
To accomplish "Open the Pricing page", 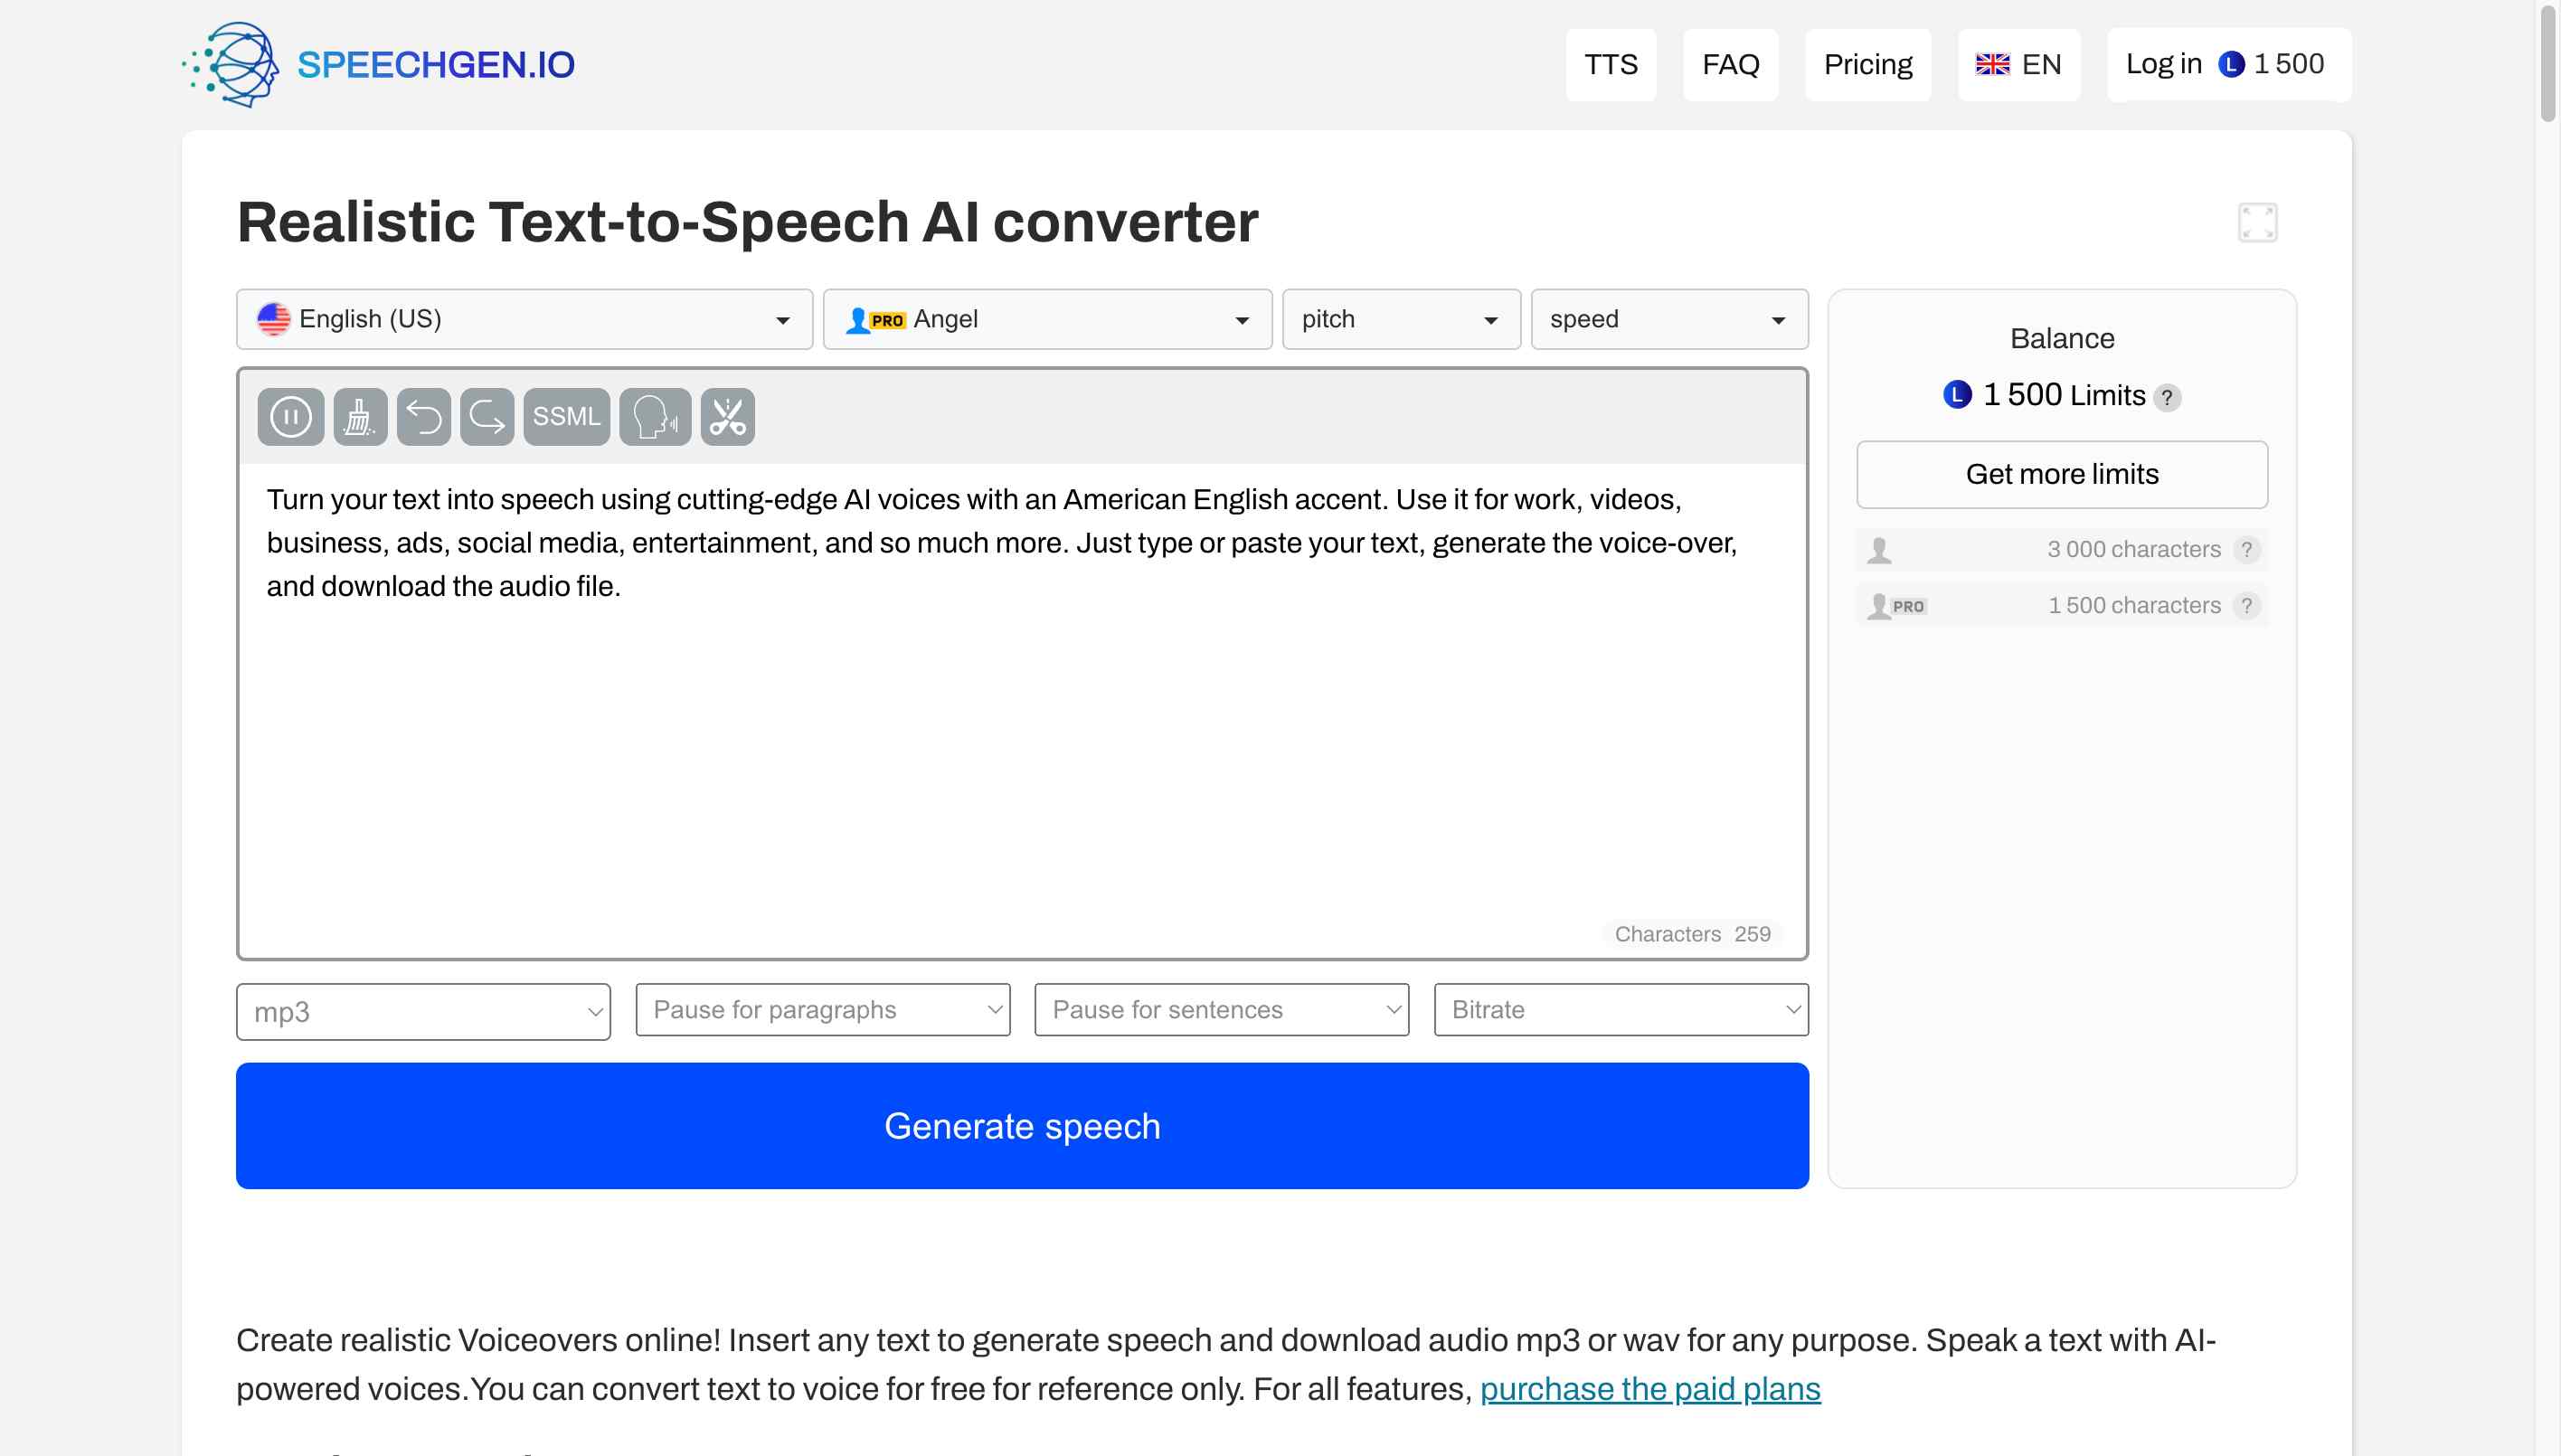I will (x=1867, y=65).
